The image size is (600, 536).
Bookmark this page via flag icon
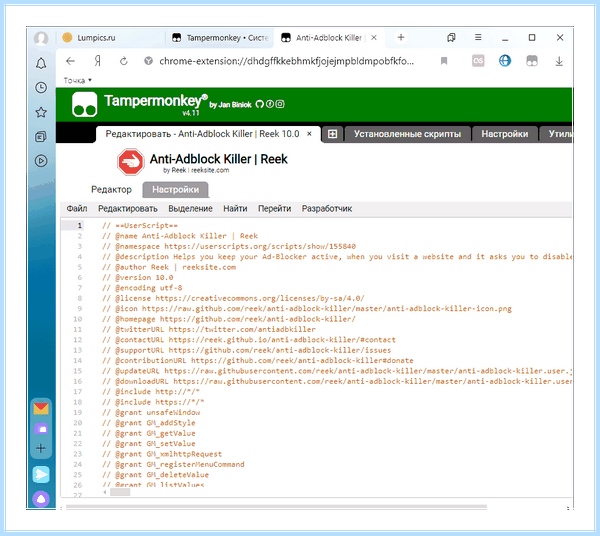point(444,61)
